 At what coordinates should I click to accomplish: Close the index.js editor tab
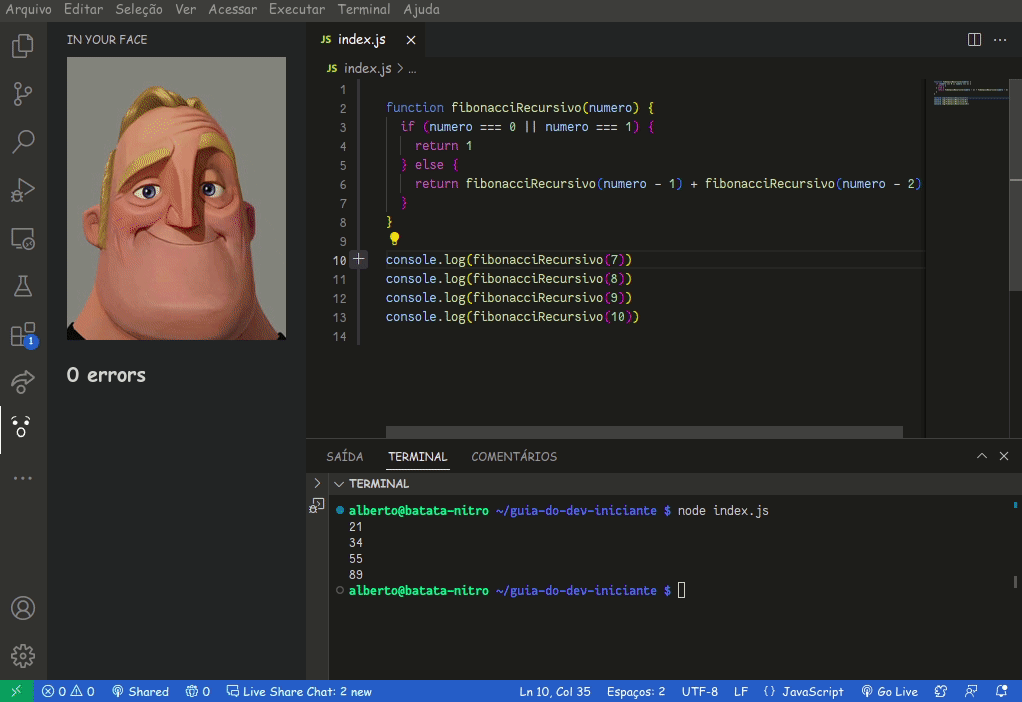[409, 40]
